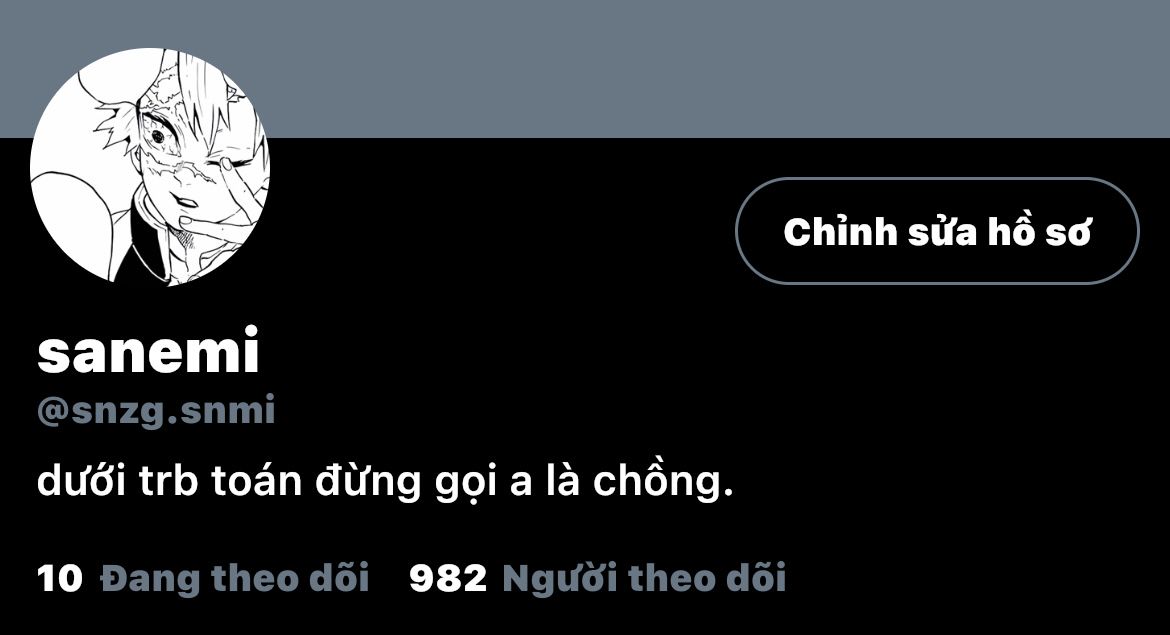The image size is (1170, 635).
Task: Click the 'theo dõi' text beside 982
Action: (707, 578)
